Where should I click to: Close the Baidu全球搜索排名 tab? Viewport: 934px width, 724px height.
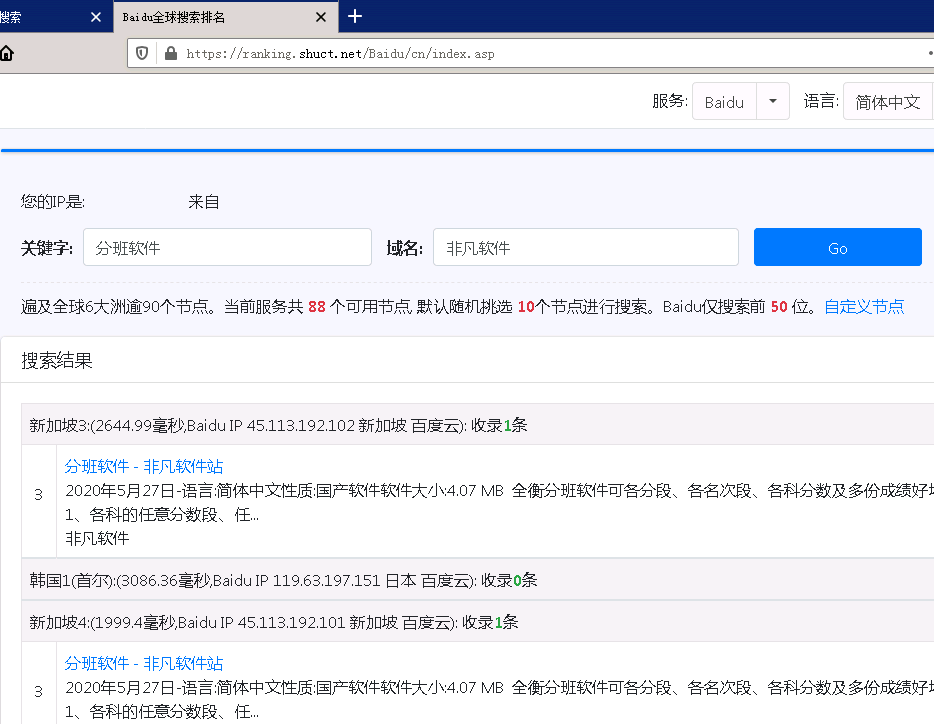[x=321, y=17]
